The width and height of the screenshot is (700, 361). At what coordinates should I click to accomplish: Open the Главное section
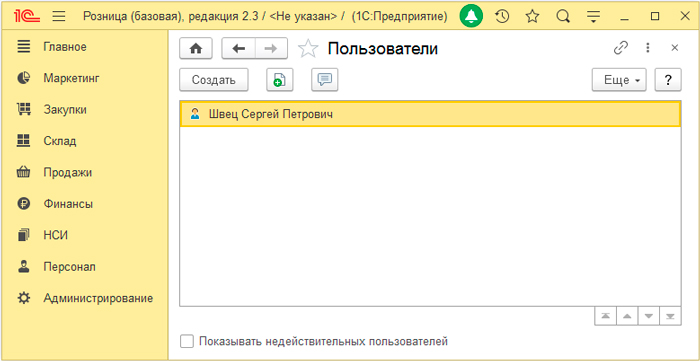[x=84, y=47]
